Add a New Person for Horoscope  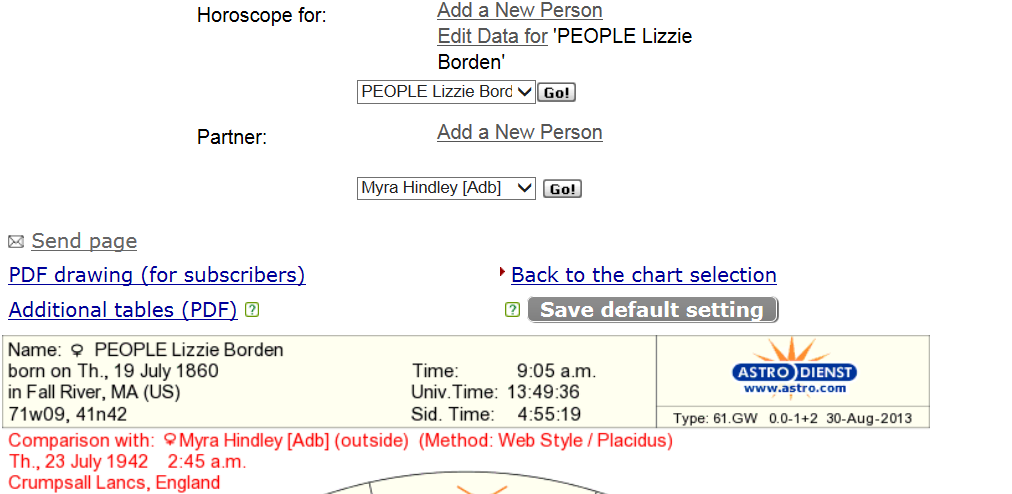coord(520,10)
